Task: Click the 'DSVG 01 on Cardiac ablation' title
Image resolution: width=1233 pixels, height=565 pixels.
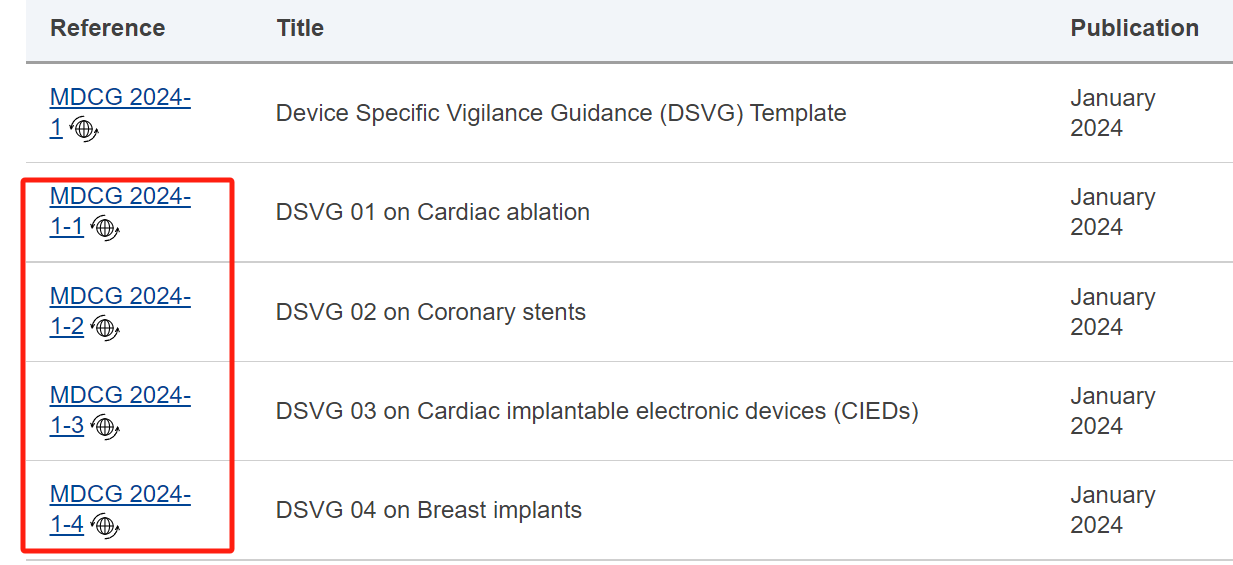Action: point(433,212)
